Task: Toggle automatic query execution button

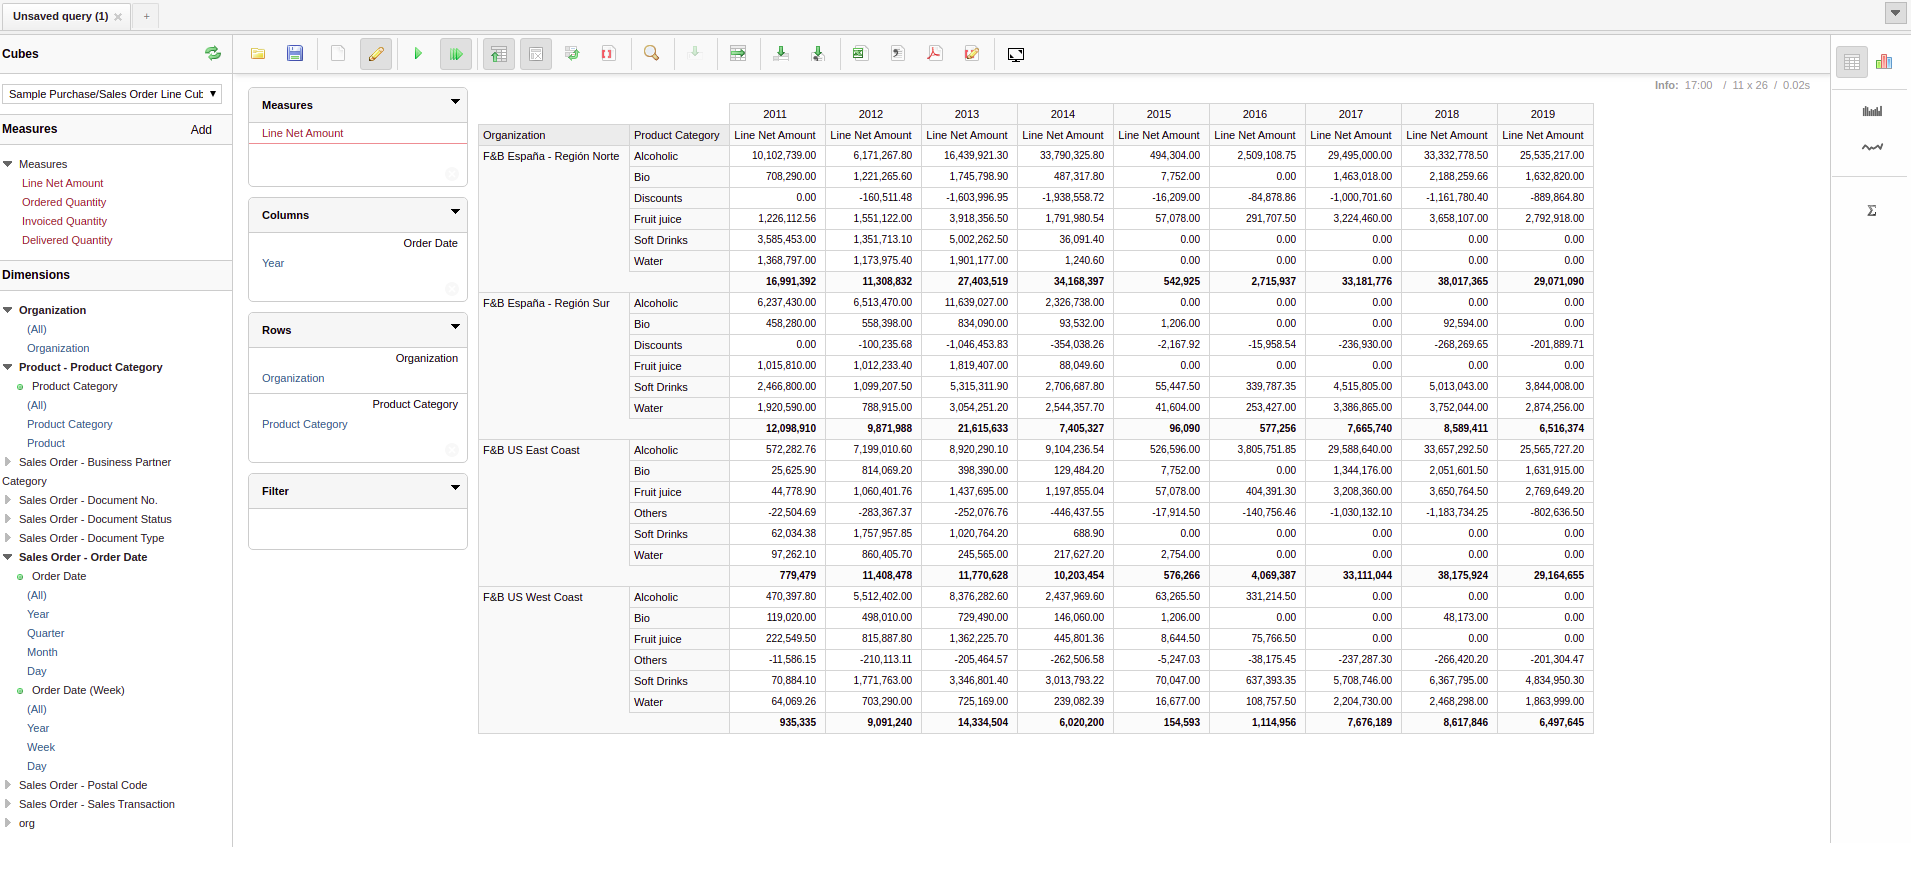Action: pos(456,54)
